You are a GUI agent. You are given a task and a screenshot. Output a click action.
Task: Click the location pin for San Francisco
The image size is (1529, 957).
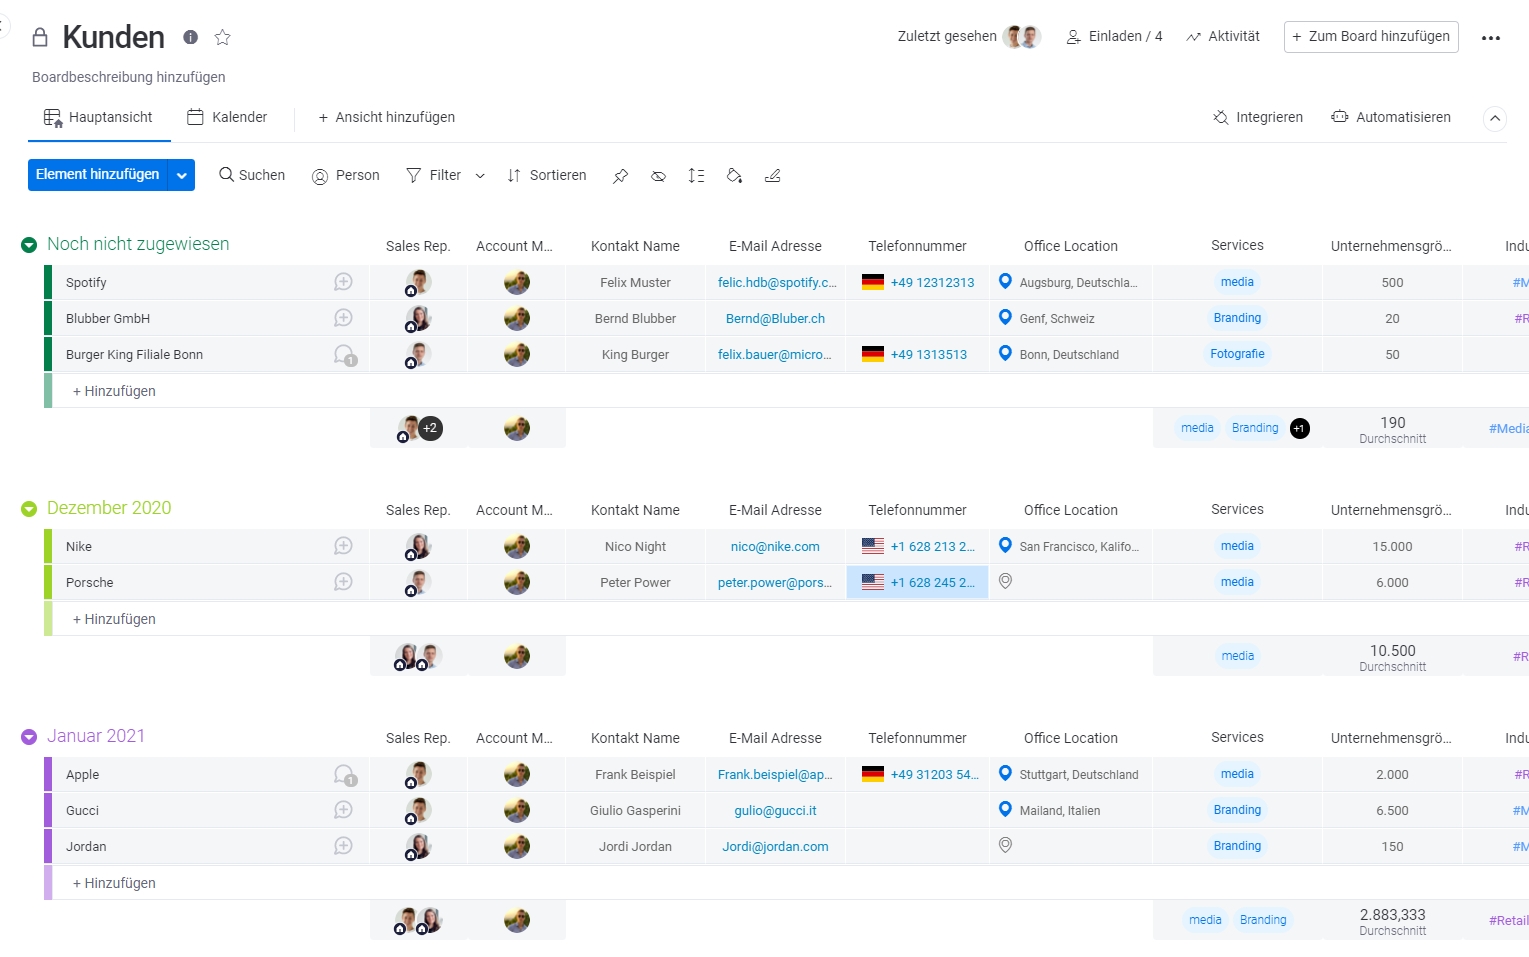[x=1005, y=545]
